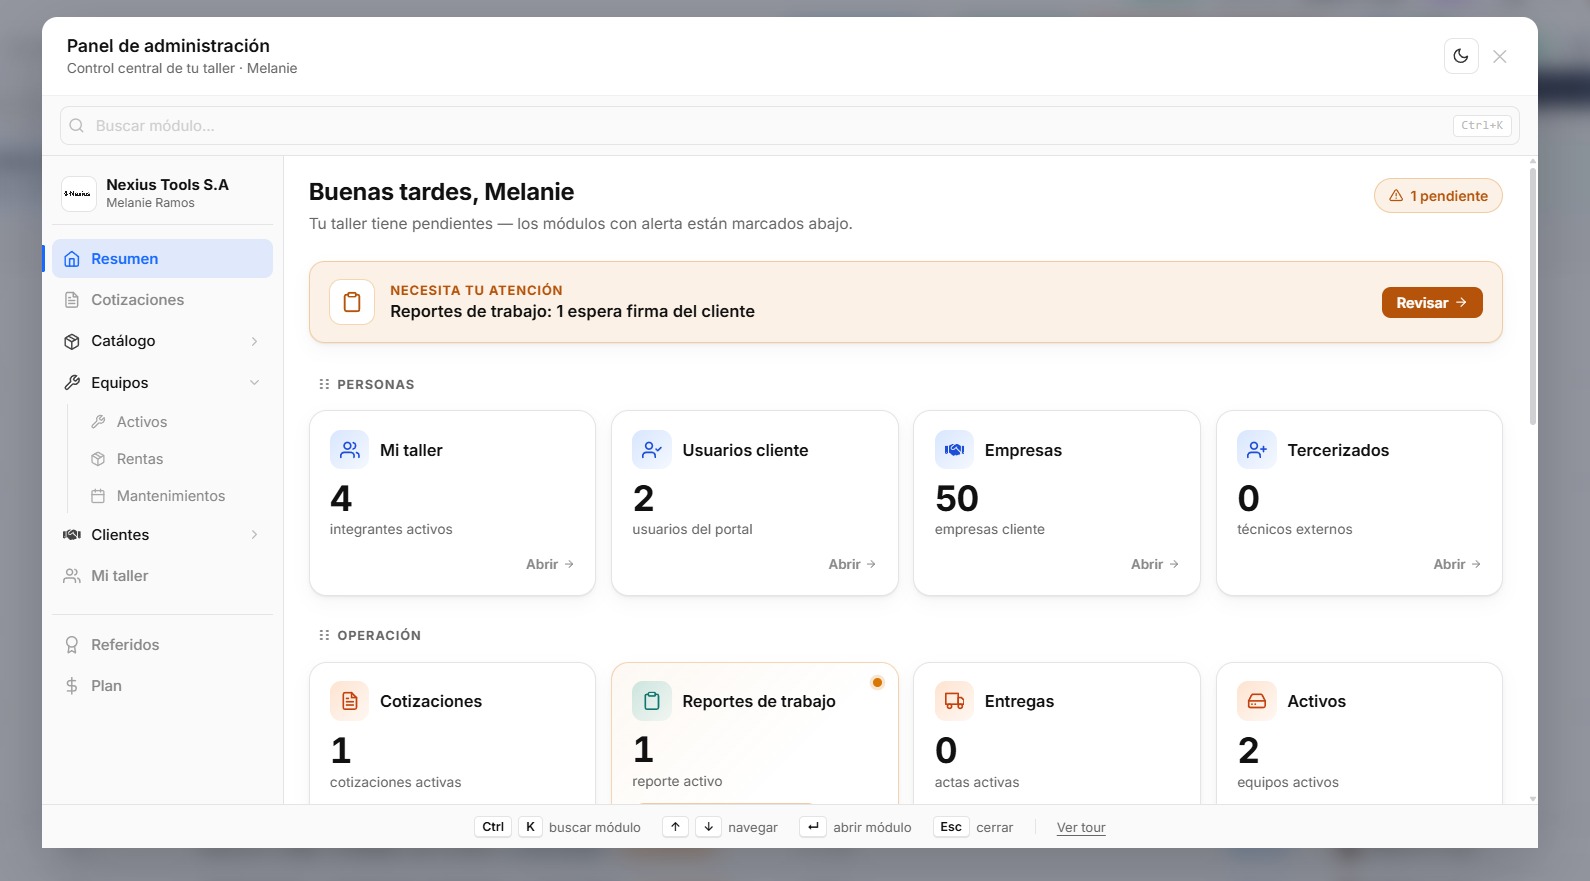The height and width of the screenshot is (881, 1590).
Task: Click the OPERACIÓN section drag handle
Action: (x=324, y=635)
